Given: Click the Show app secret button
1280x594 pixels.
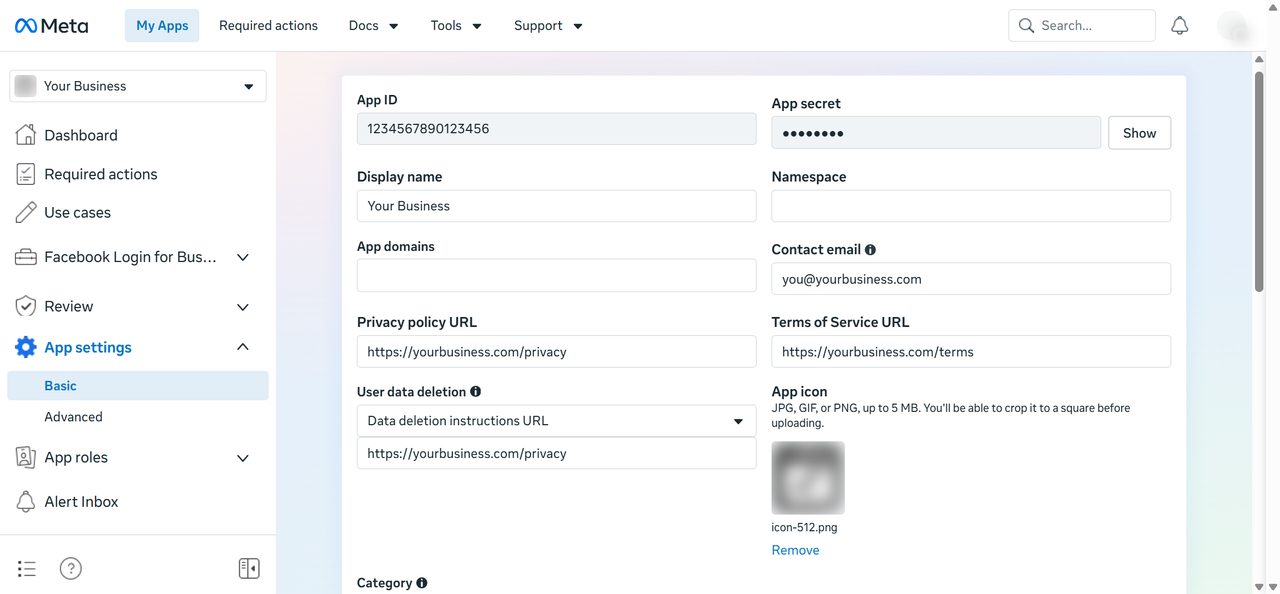Looking at the screenshot, I should pos(1139,133).
